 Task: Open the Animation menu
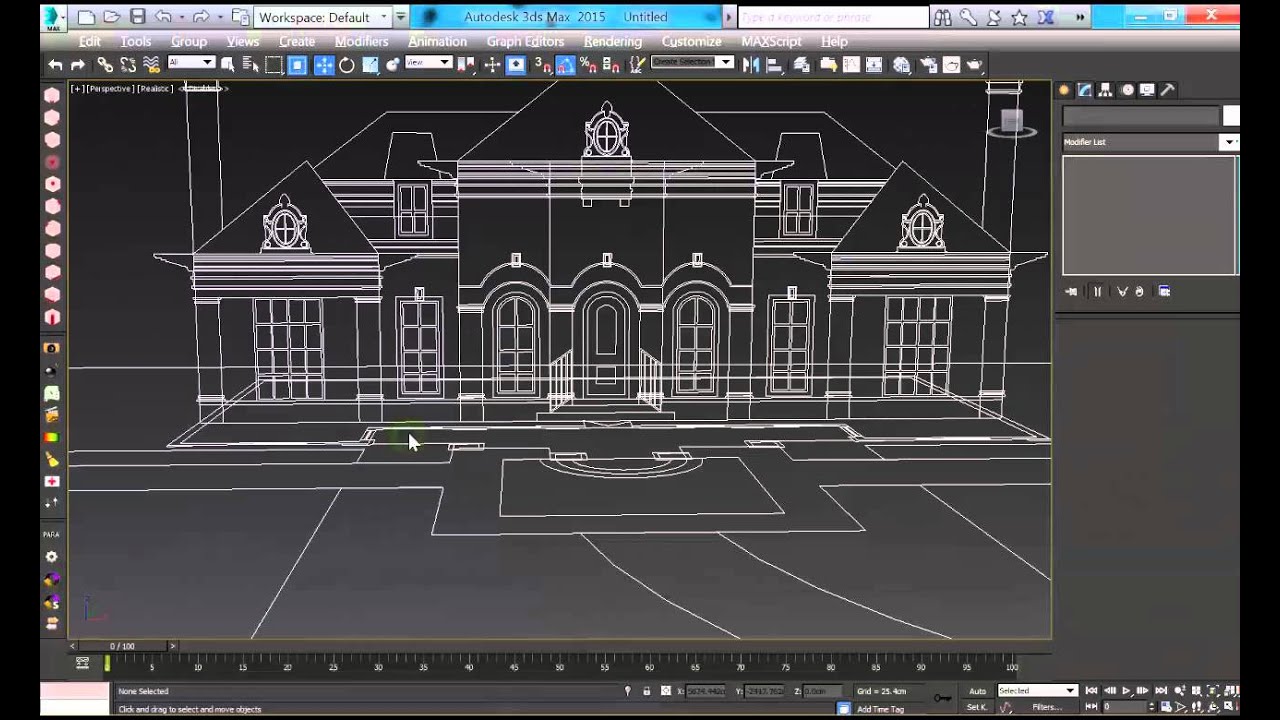tap(437, 41)
